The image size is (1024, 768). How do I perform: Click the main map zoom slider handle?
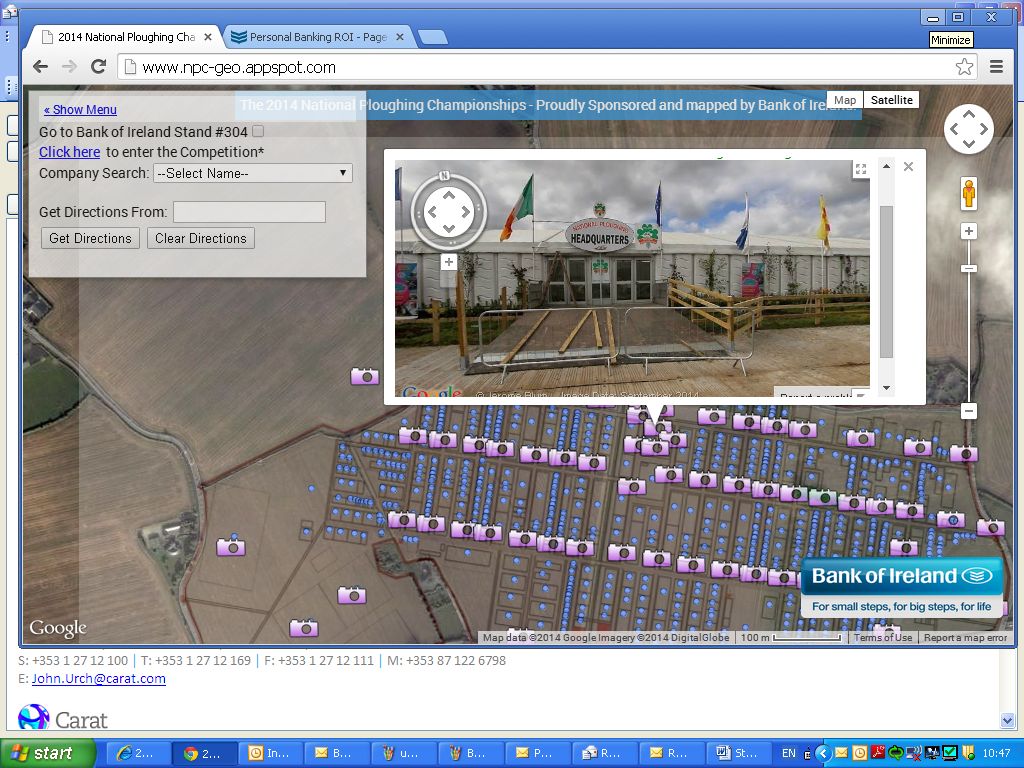click(x=968, y=268)
